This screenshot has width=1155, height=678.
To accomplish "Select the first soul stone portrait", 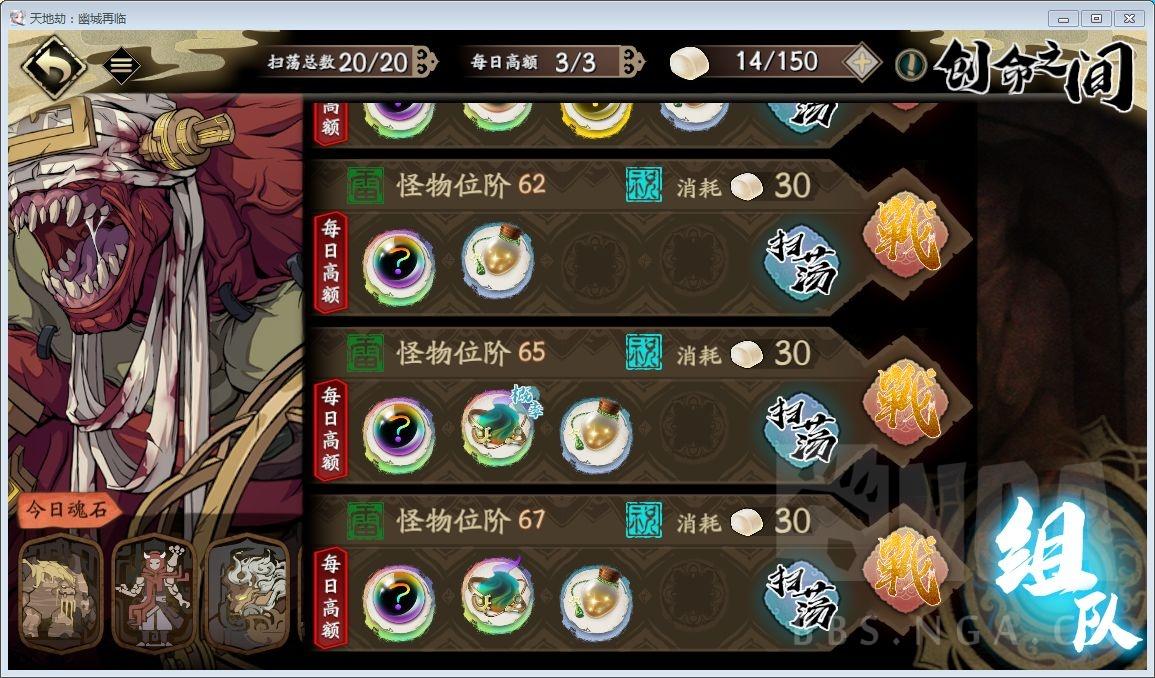I will click(60, 594).
